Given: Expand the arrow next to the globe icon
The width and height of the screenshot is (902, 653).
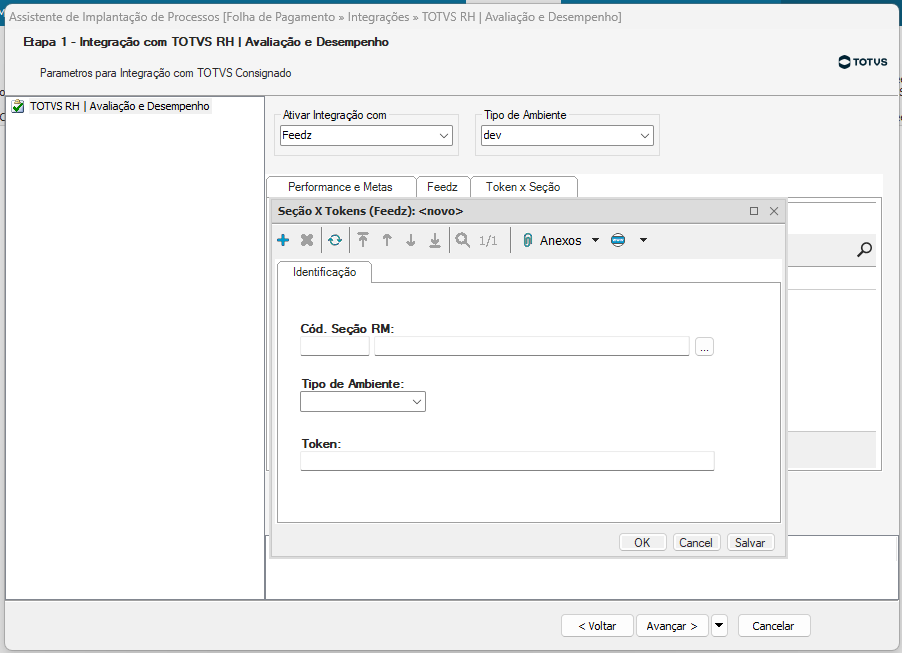Looking at the screenshot, I should coord(644,240).
